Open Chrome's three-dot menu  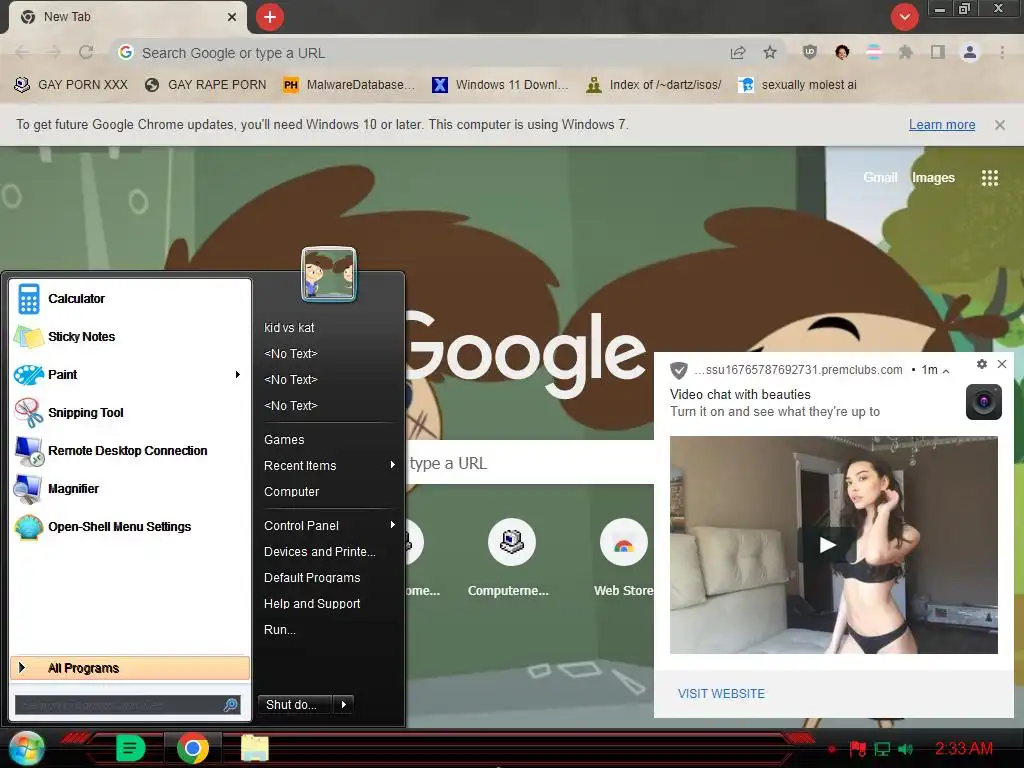[1002, 52]
